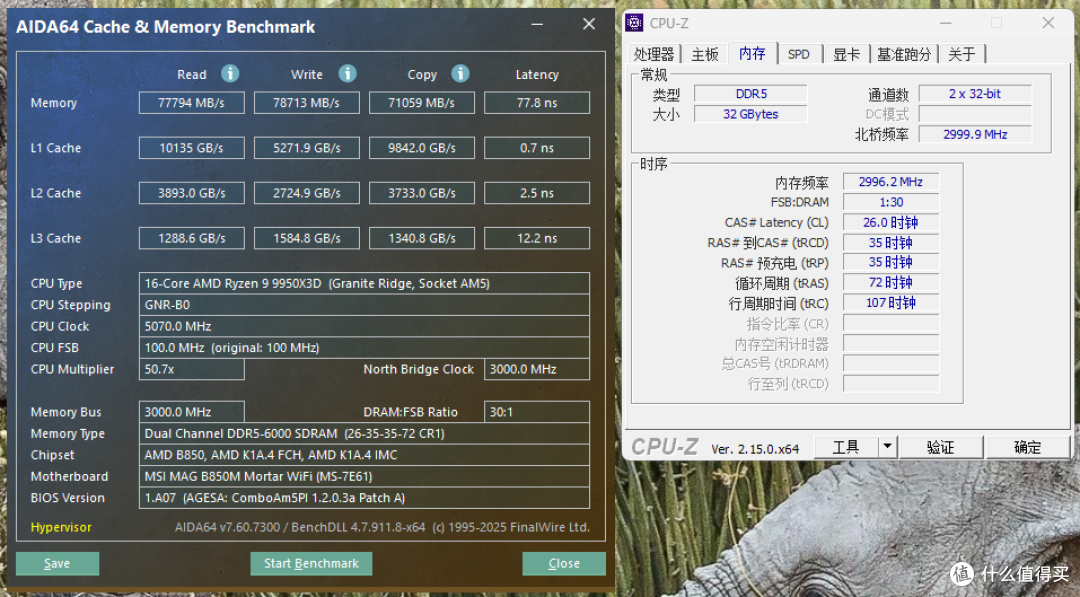Click the Memory Copy value 71059 MB/s
Viewport: 1080px width, 597px height.
(x=422, y=103)
